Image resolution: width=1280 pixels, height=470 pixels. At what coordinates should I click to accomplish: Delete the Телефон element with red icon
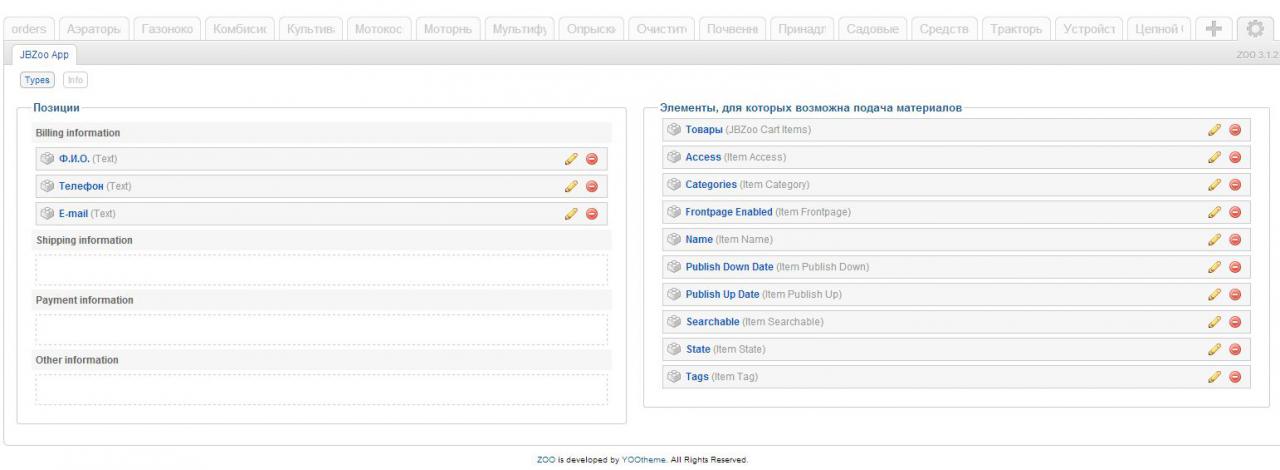coord(591,186)
